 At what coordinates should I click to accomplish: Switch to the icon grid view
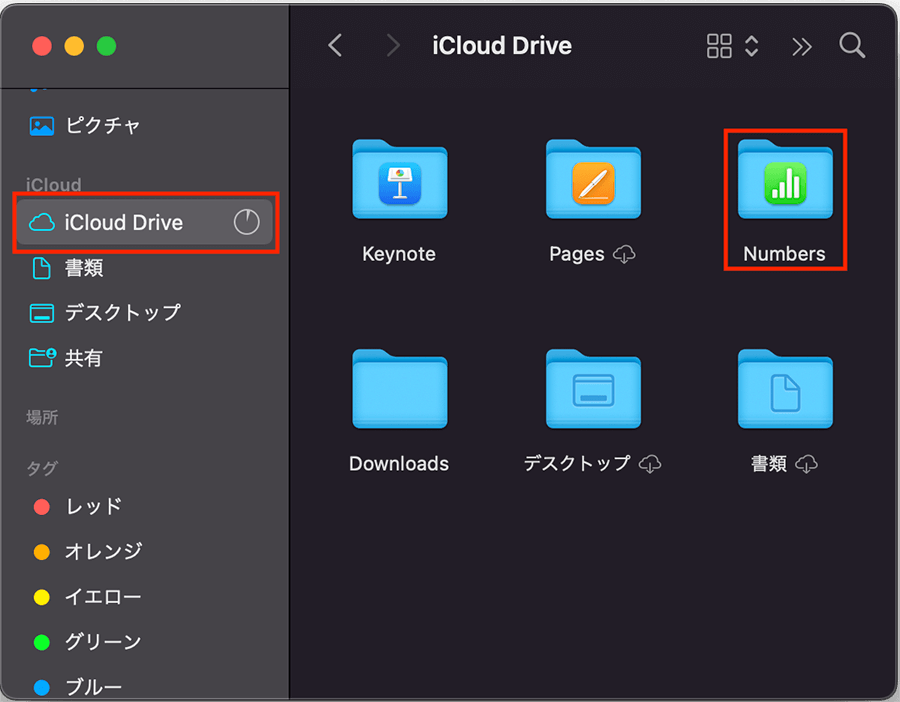pos(719,46)
